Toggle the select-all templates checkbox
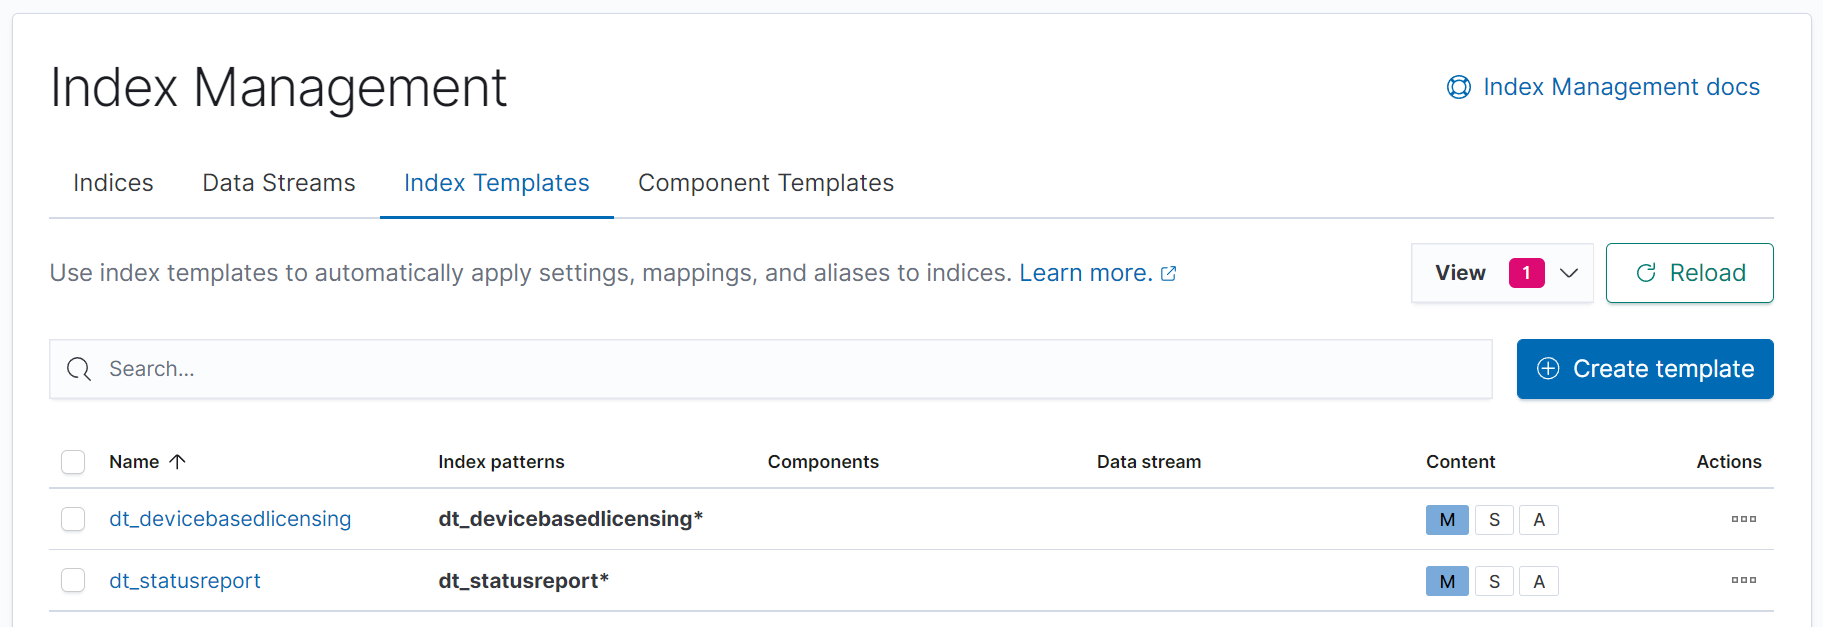This screenshot has height=627, width=1823. pyautogui.click(x=73, y=462)
